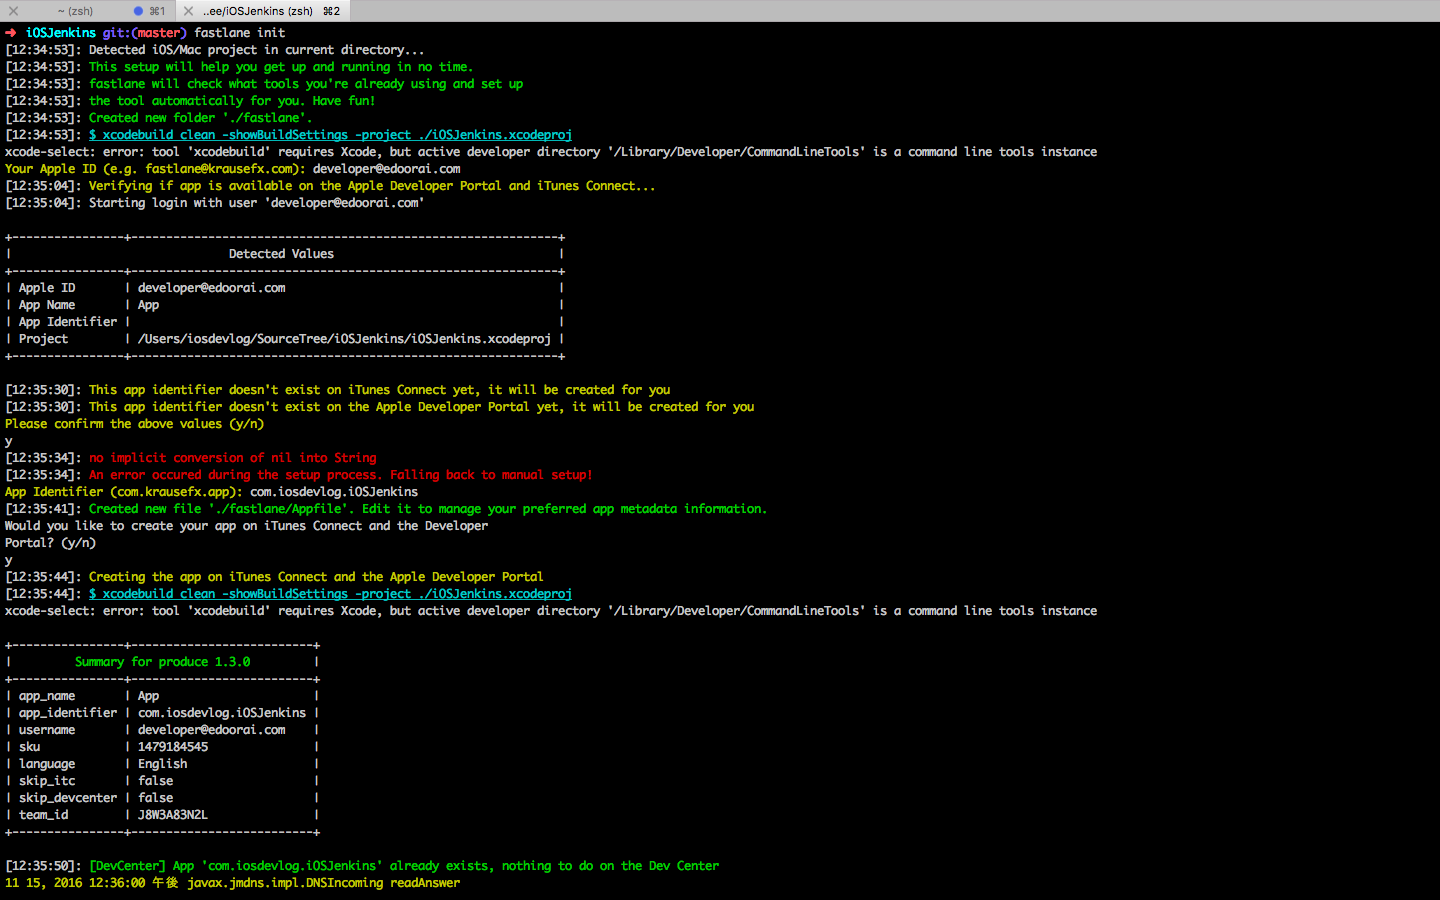Click red 'no implicit conversion of nil into String'
This screenshot has height=900, width=1440.
pos(233,458)
